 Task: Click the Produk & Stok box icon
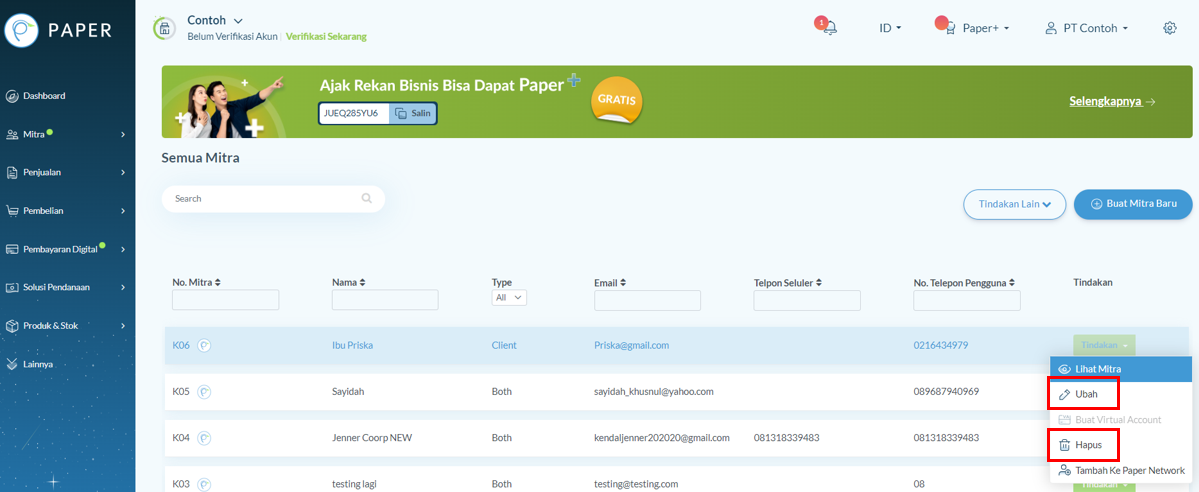click(11, 326)
